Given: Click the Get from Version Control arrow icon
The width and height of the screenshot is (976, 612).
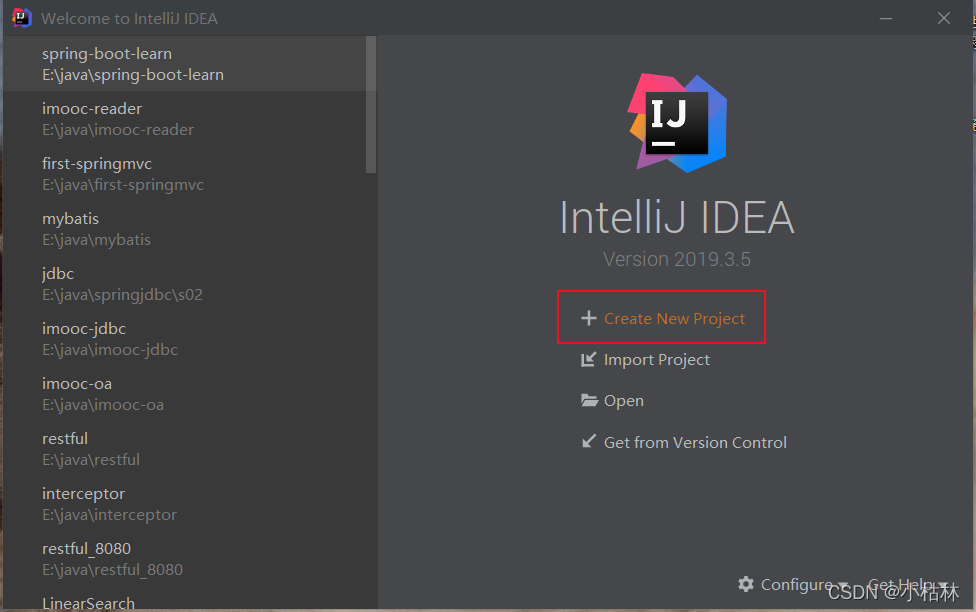Looking at the screenshot, I should pos(588,441).
